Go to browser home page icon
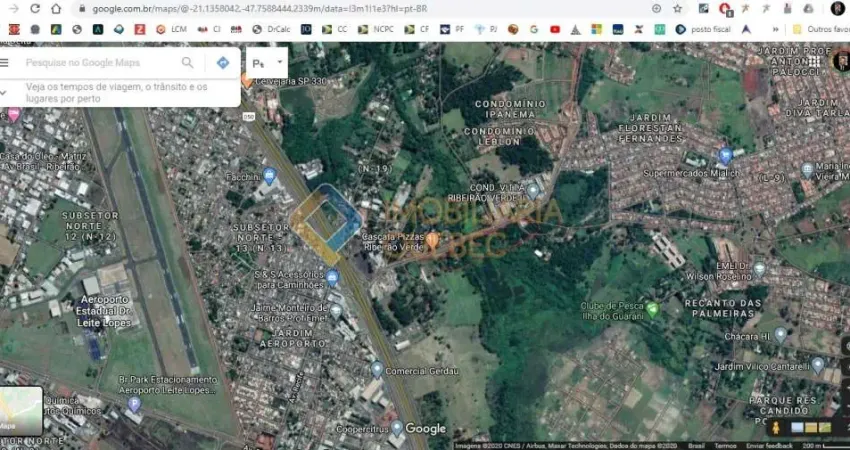This screenshot has width=850, height=450. 56,9
